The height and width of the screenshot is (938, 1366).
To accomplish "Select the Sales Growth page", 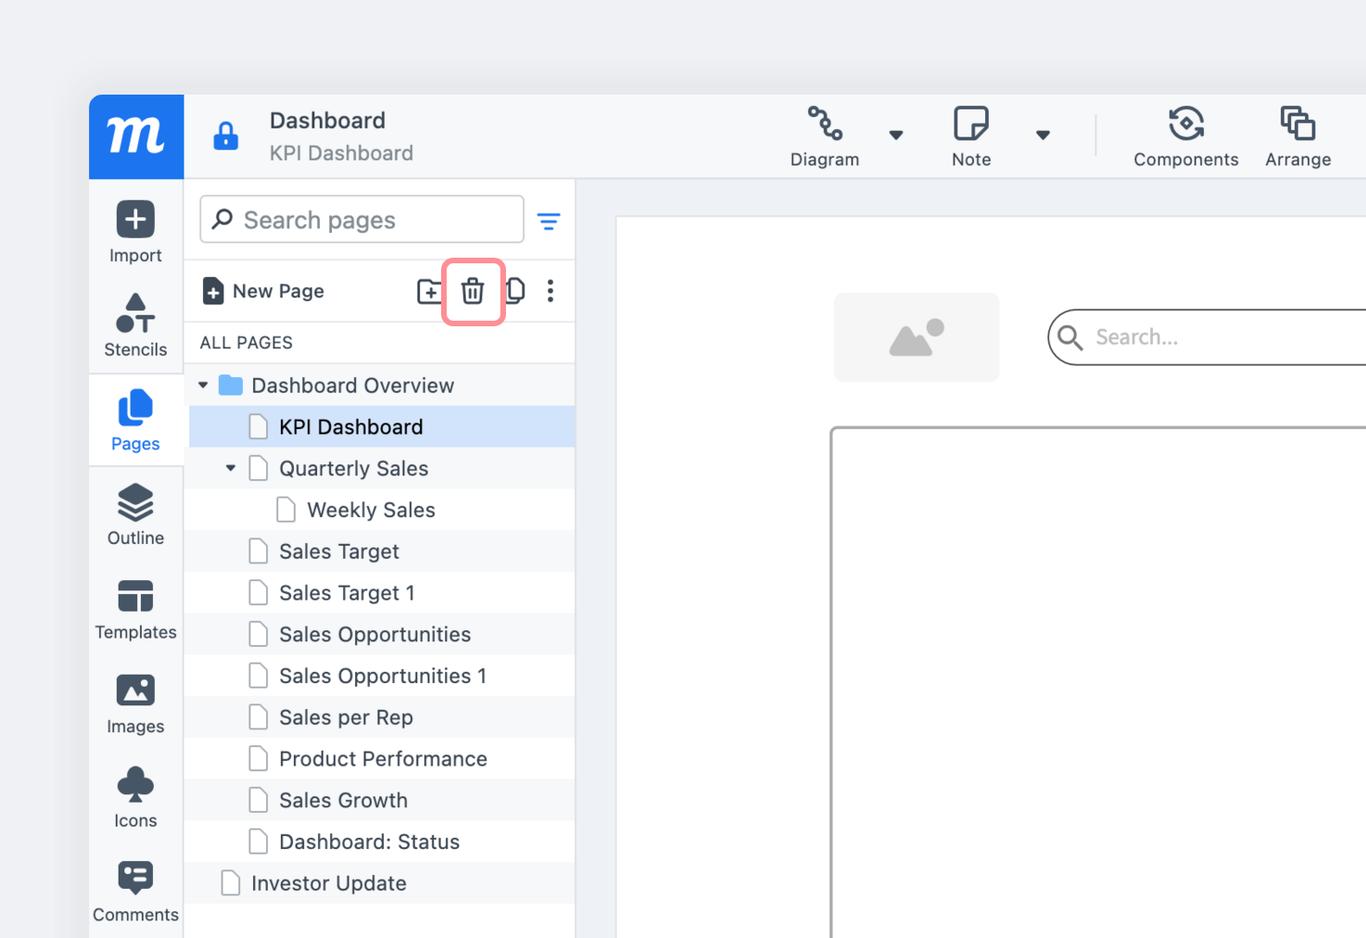I will click(380, 800).
